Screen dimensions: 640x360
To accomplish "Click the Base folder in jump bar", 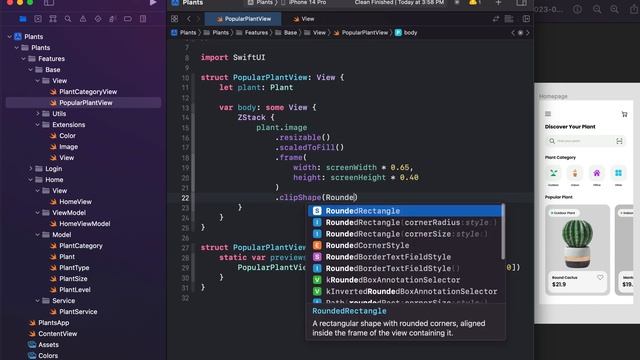I will click(x=286, y=33).
